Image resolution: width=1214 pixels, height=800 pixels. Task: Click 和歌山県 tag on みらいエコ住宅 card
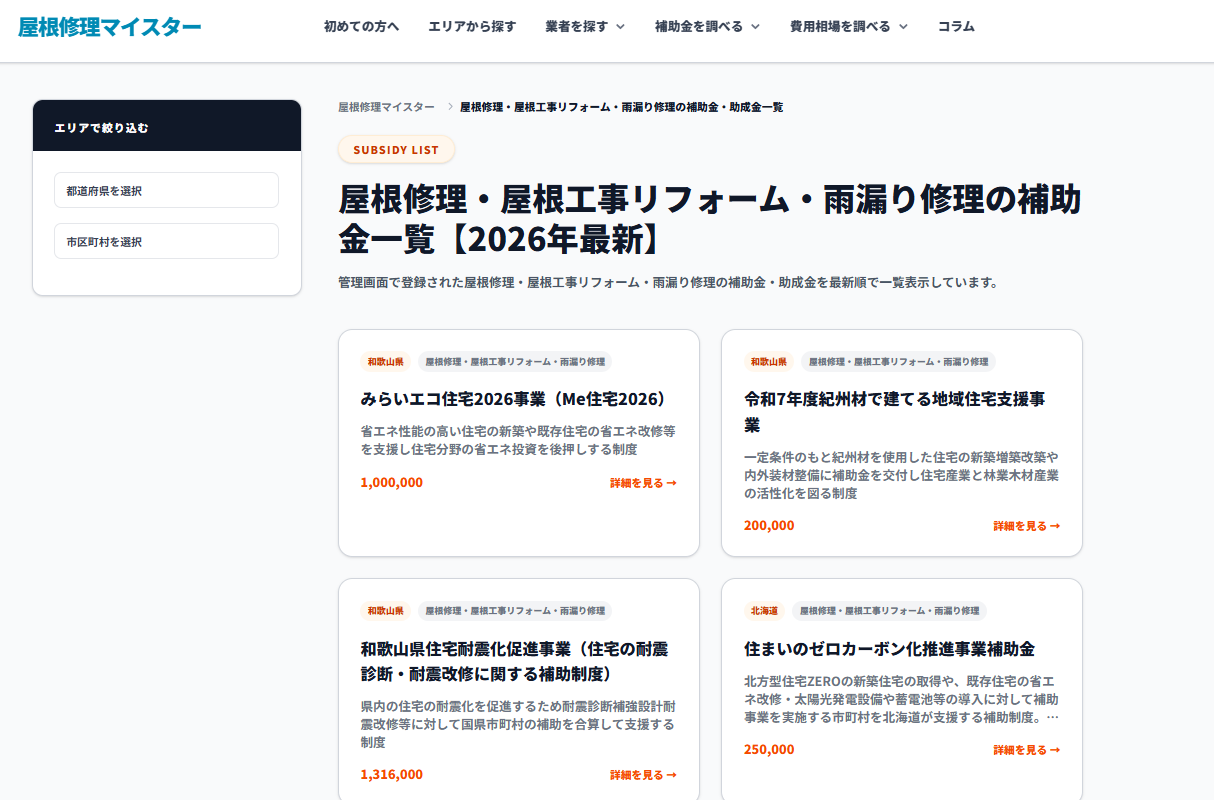(385, 362)
